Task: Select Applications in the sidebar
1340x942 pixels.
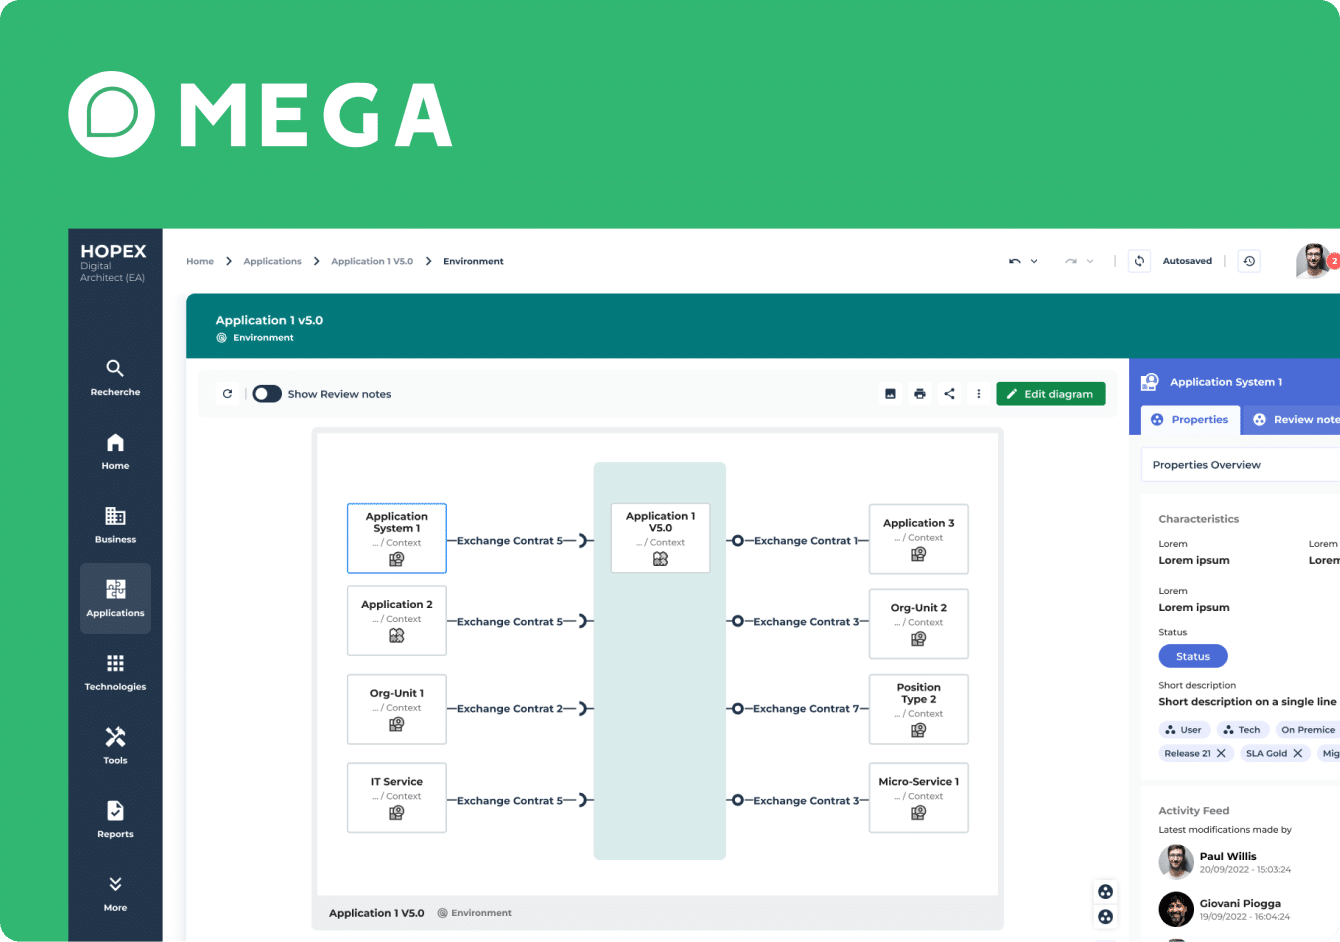Action: click(x=115, y=598)
